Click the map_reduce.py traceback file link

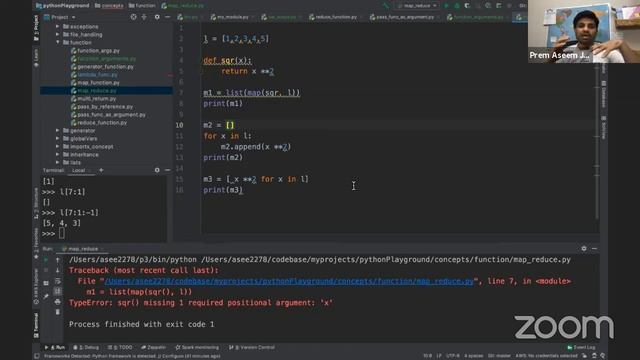pyautogui.click(x=289, y=281)
